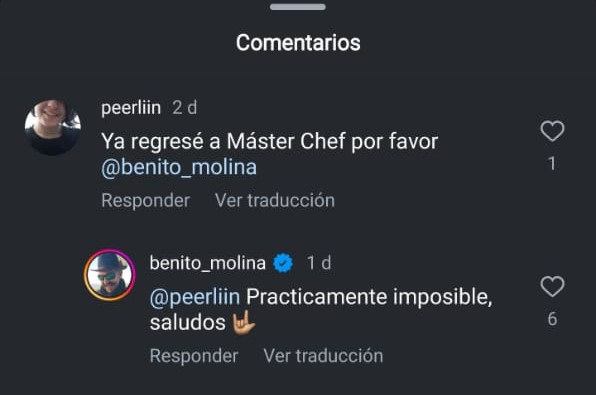
Task: View likes count 6 on benito's reply
Action: pos(552,319)
